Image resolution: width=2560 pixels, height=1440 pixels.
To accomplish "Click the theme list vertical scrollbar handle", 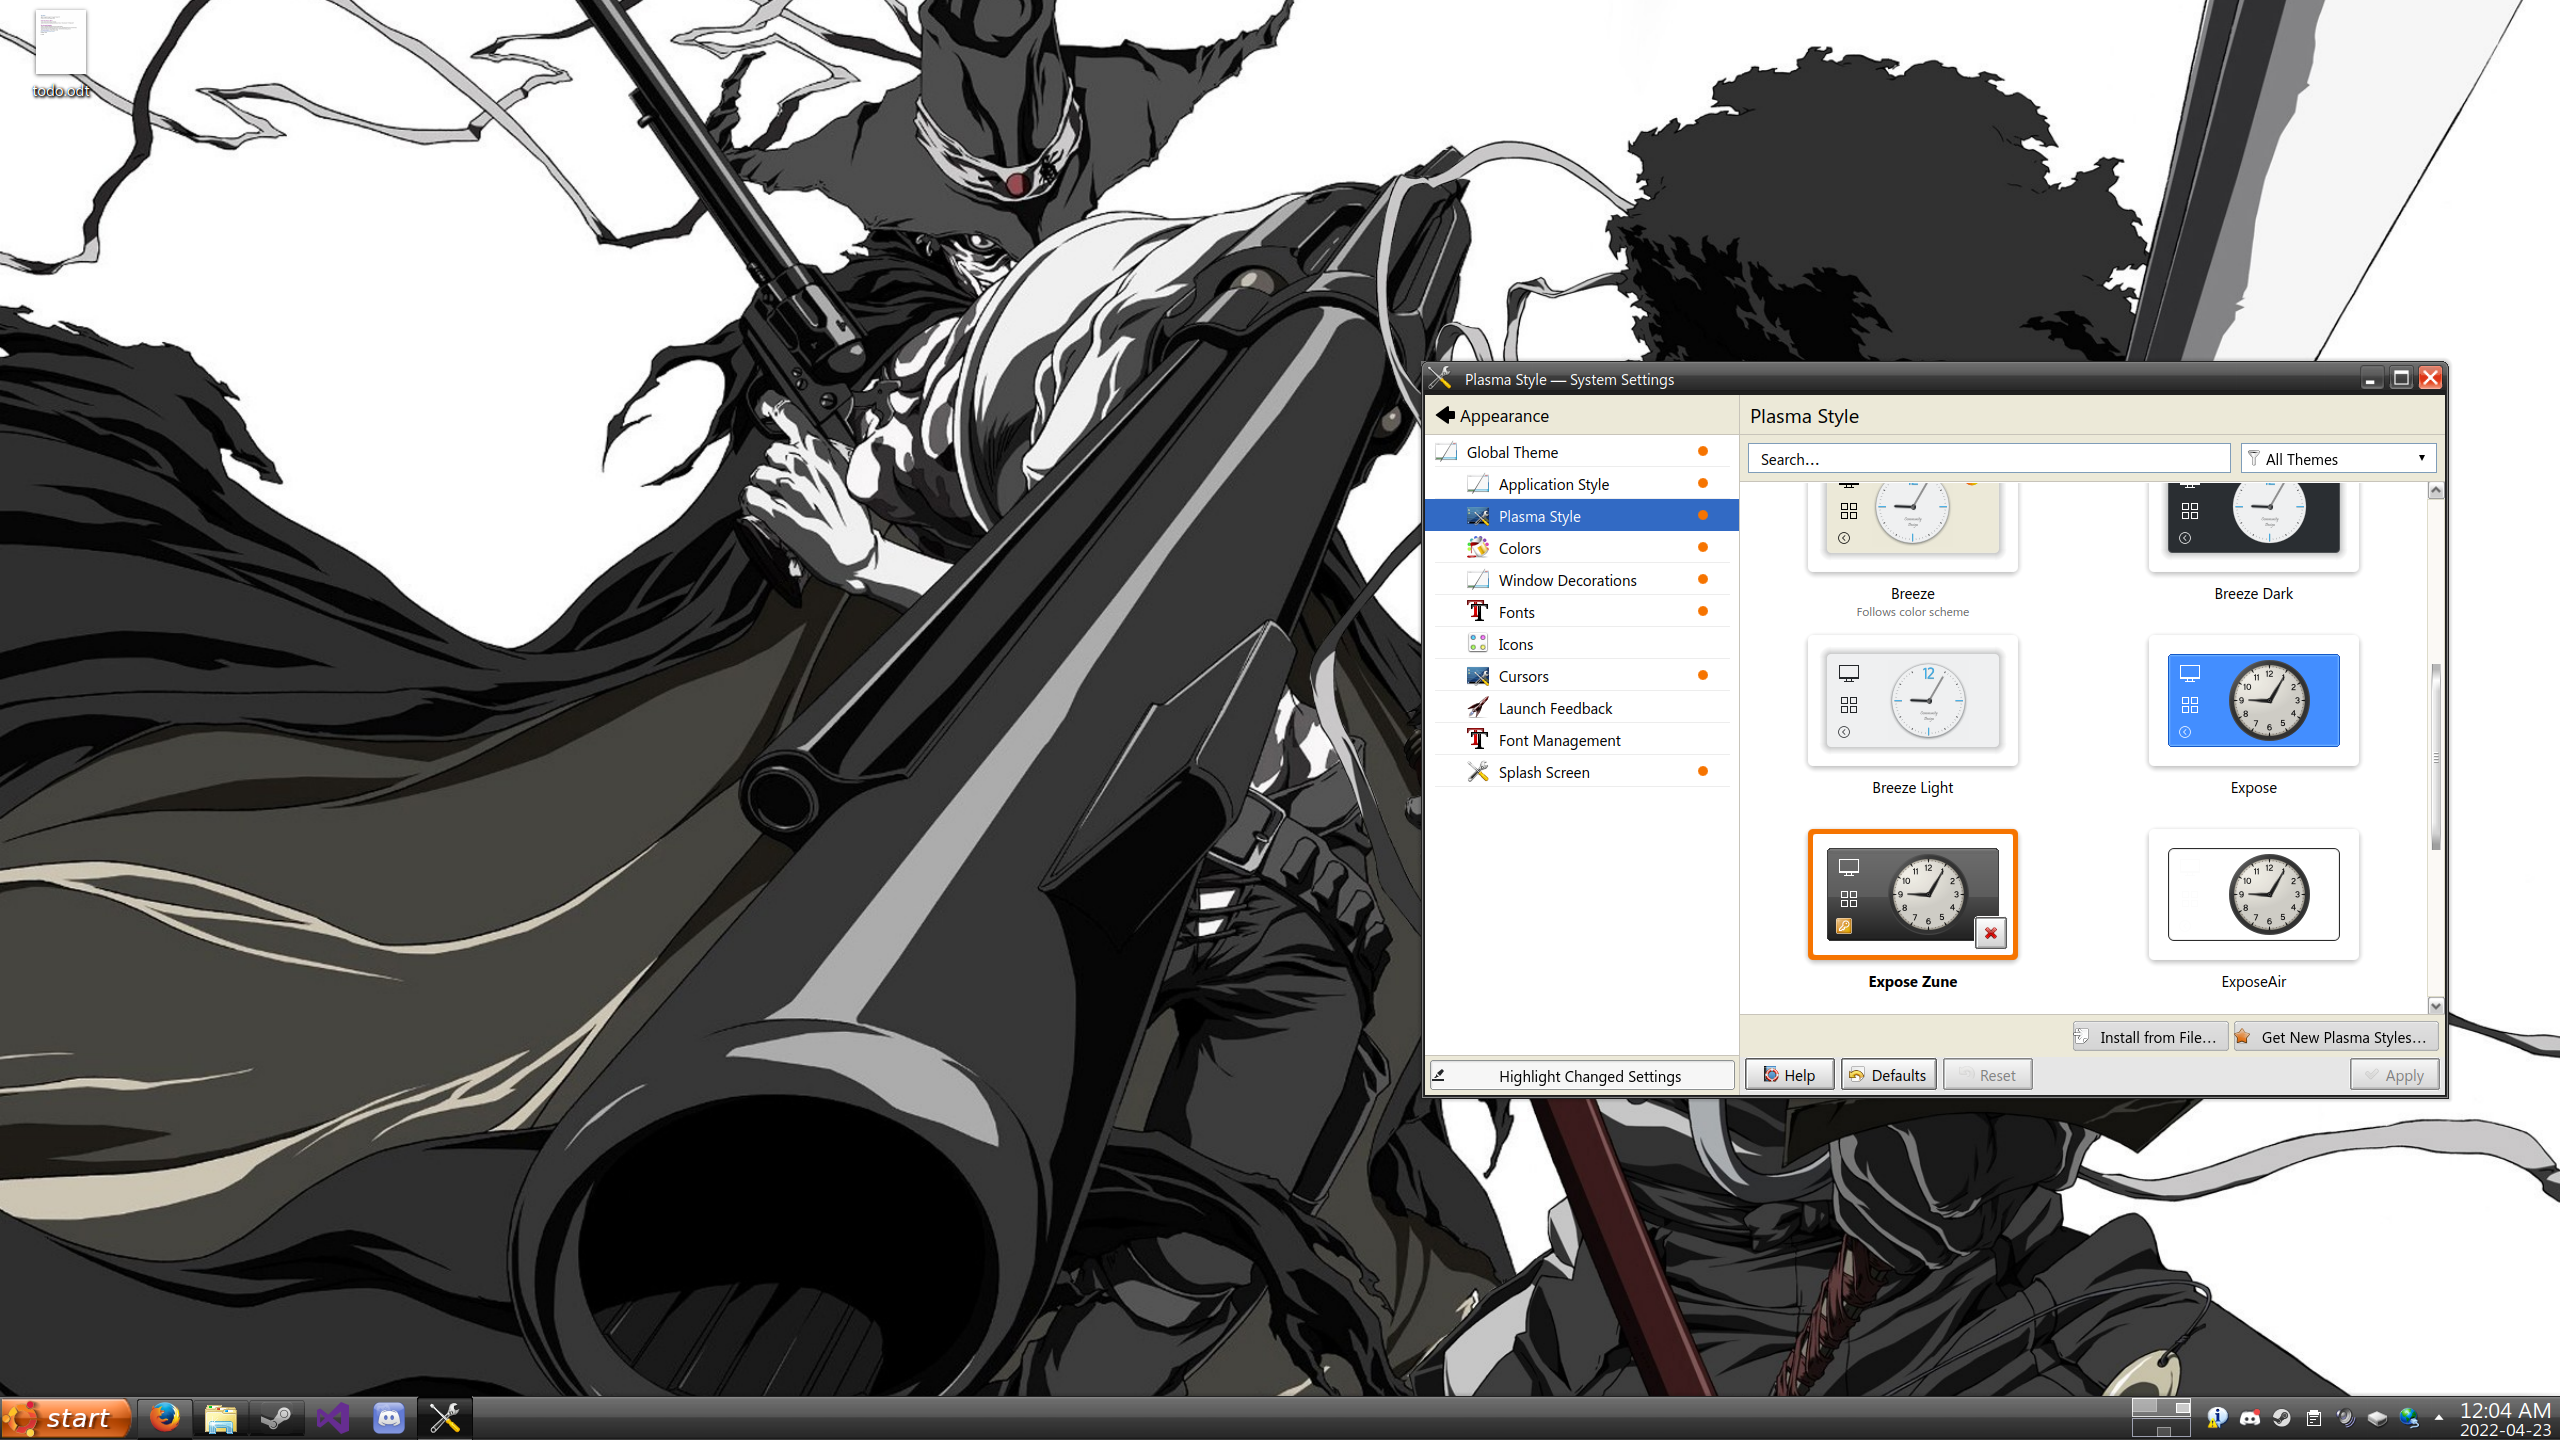I will (x=2436, y=757).
